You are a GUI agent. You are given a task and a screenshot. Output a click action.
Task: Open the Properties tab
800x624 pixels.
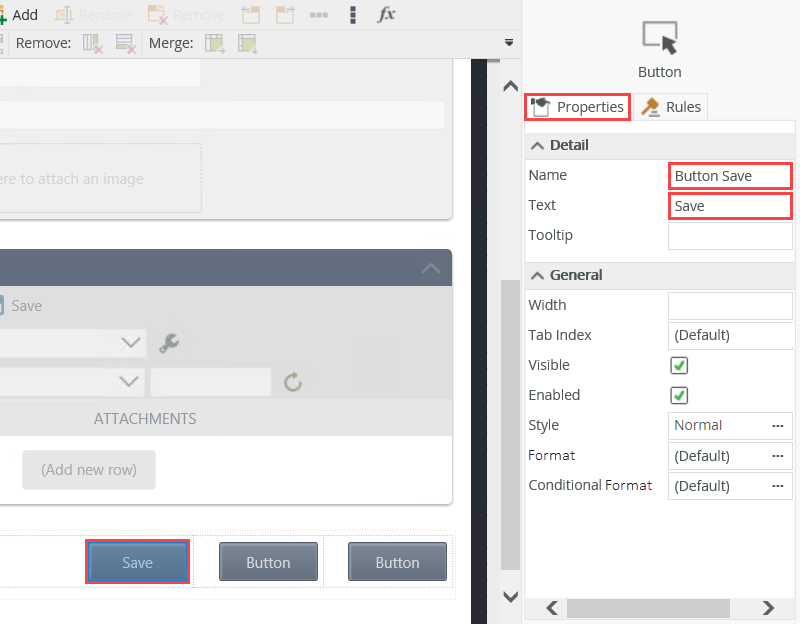click(577, 106)
